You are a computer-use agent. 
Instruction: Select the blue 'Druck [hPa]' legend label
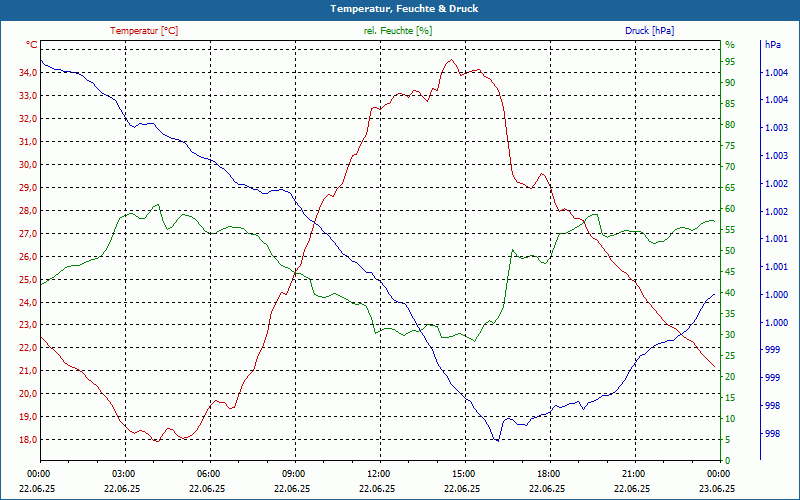(649, 31)
